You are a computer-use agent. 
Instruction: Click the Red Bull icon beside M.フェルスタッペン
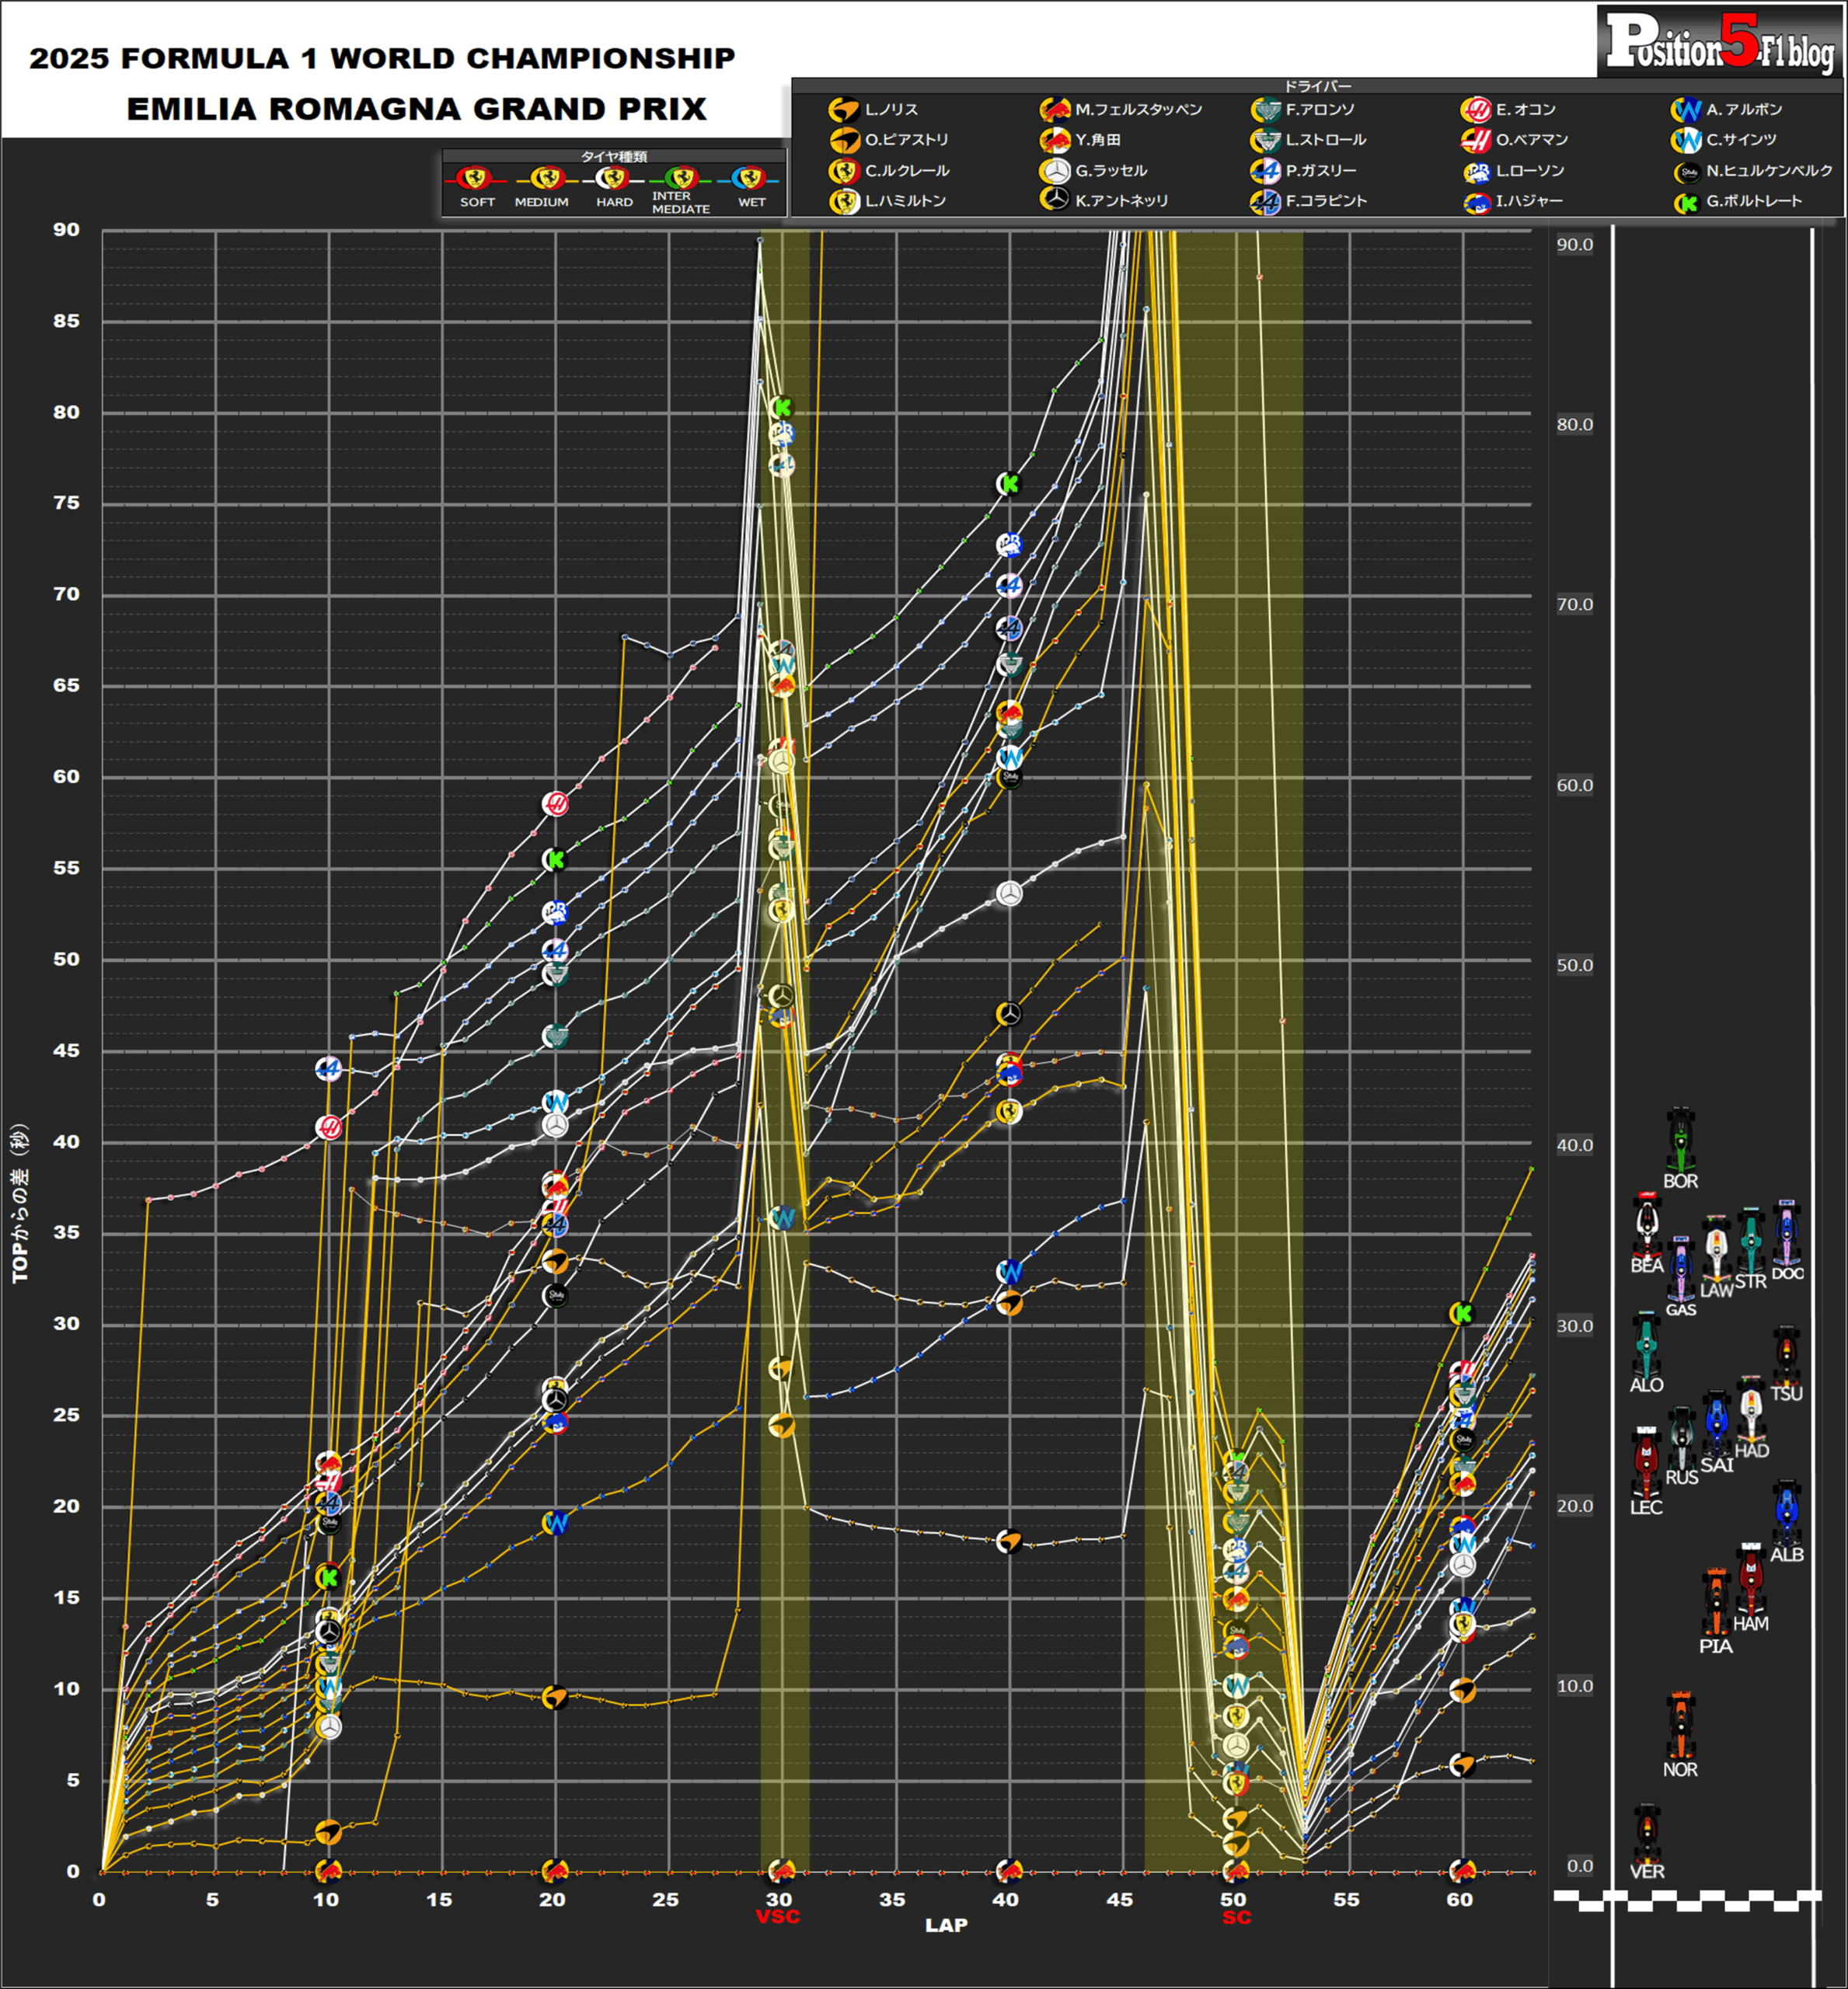[1055, 110]
